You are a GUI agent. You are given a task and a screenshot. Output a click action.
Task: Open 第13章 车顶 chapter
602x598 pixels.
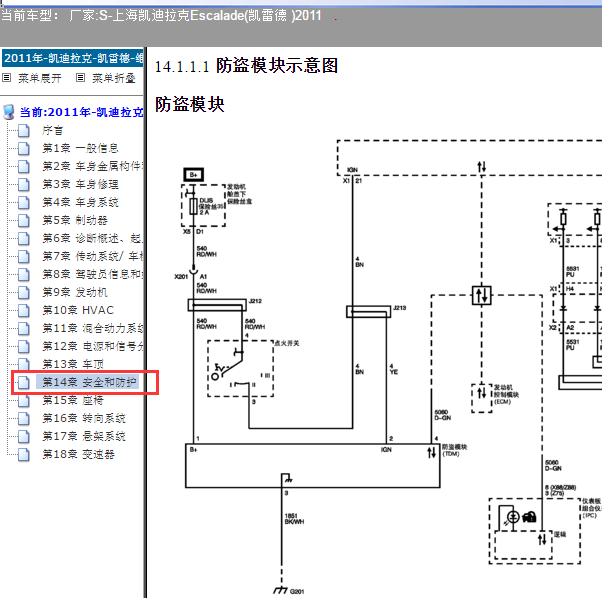point(73,364)
